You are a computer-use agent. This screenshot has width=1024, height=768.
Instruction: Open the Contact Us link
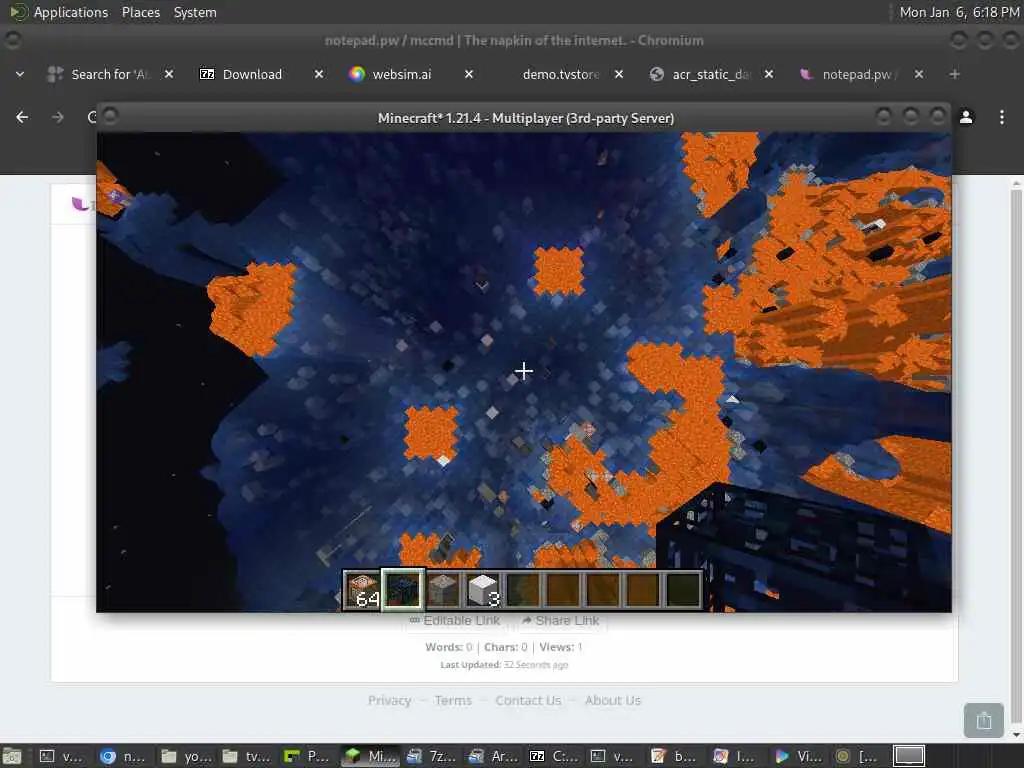pos(528,700)
